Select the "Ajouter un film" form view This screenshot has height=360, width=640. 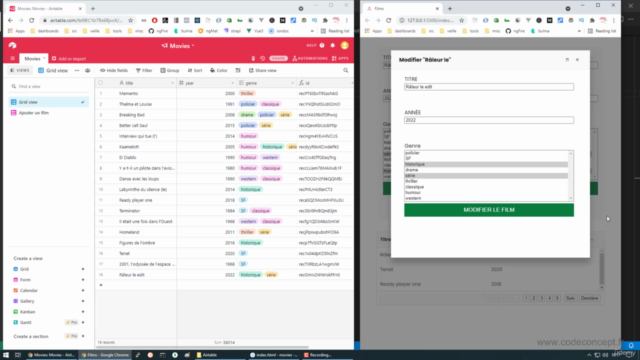click(x=49, y=113)
